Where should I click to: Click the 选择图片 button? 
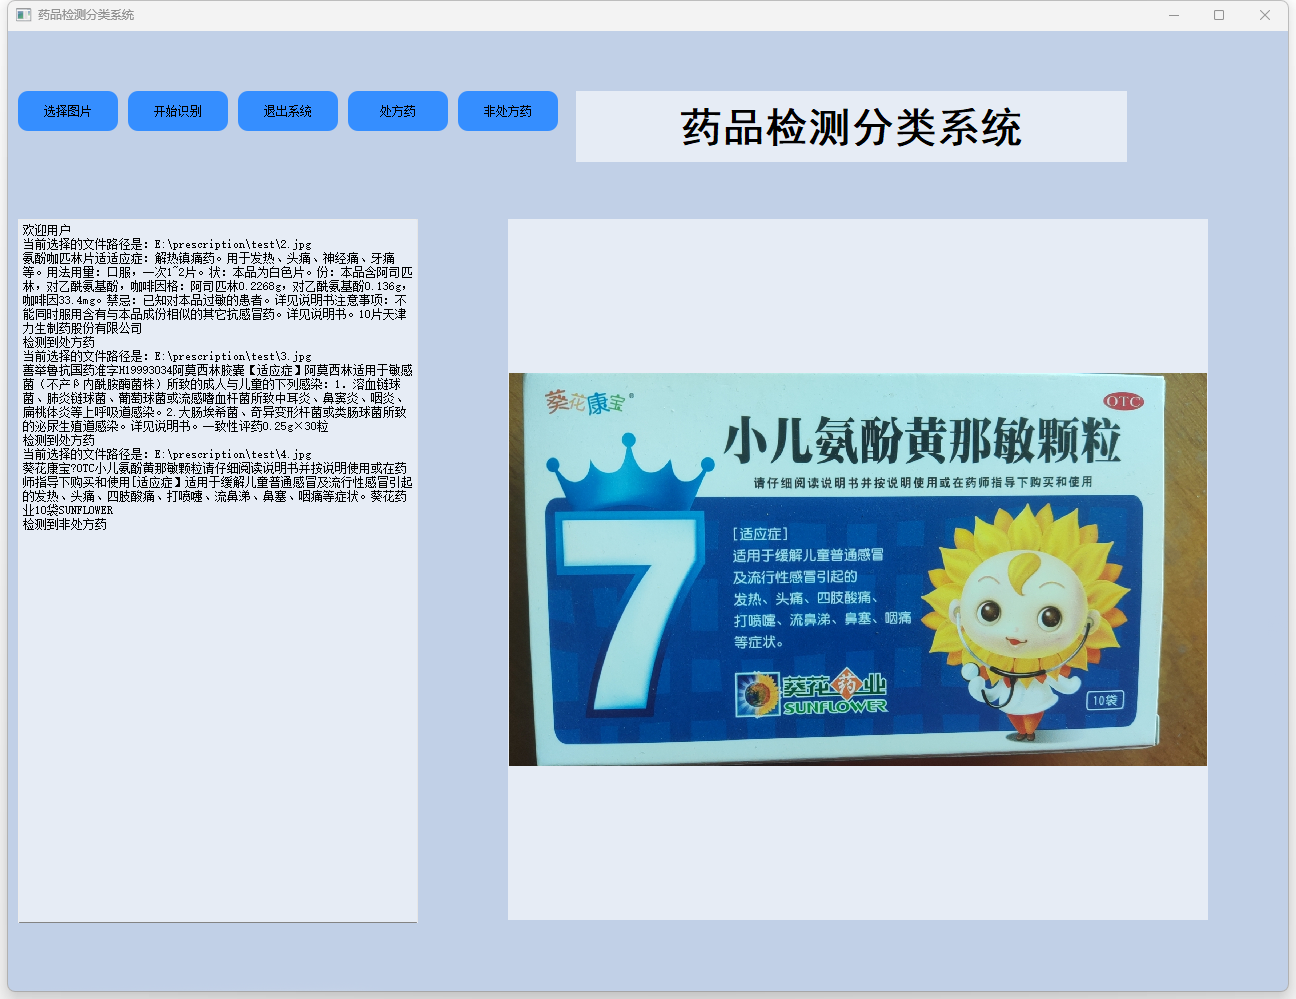coord(68,111)
